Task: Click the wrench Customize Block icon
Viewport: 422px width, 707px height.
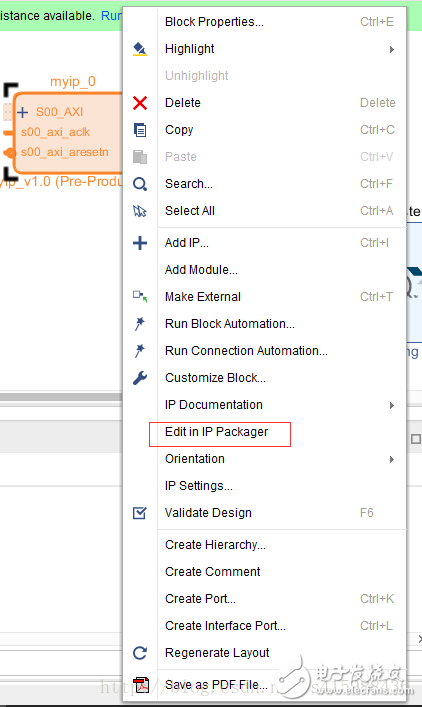Action: [x=140, y=378]
